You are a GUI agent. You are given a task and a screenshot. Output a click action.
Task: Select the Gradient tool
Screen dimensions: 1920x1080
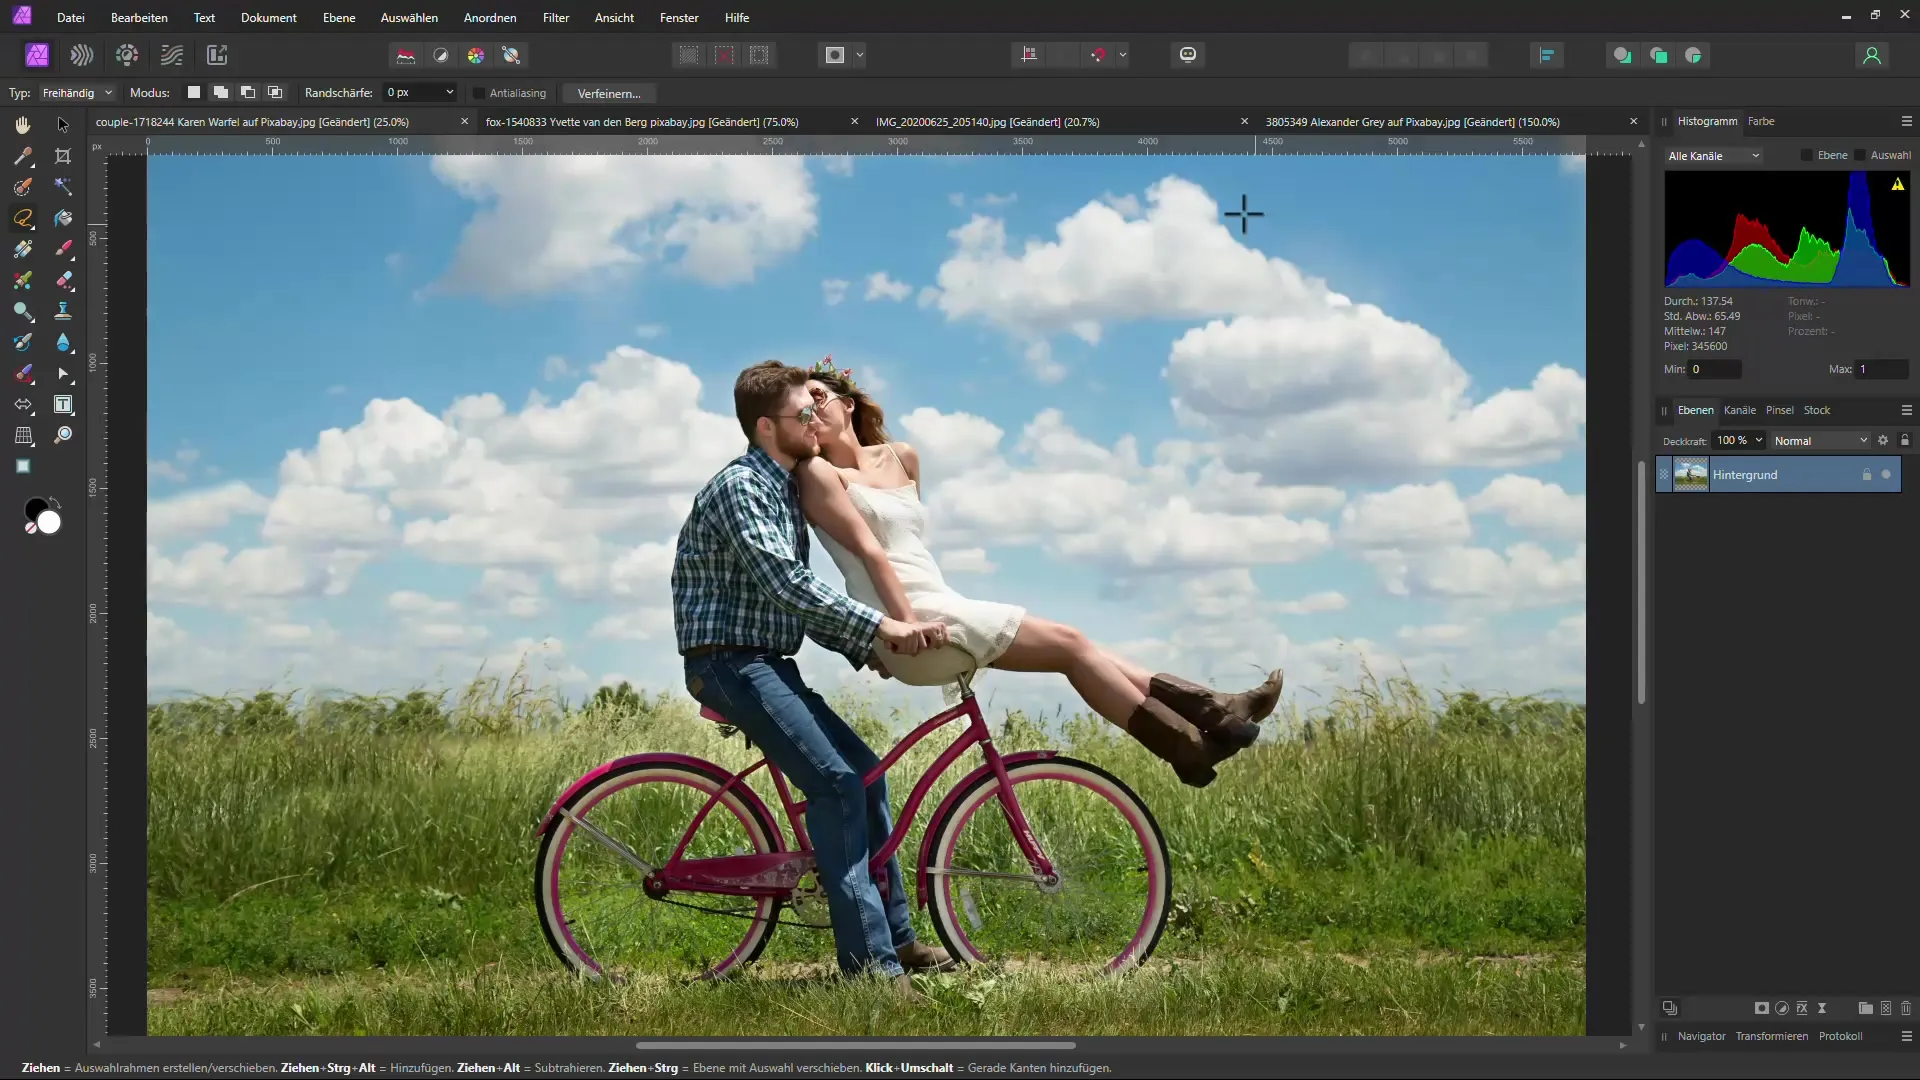tap(23, 249)
